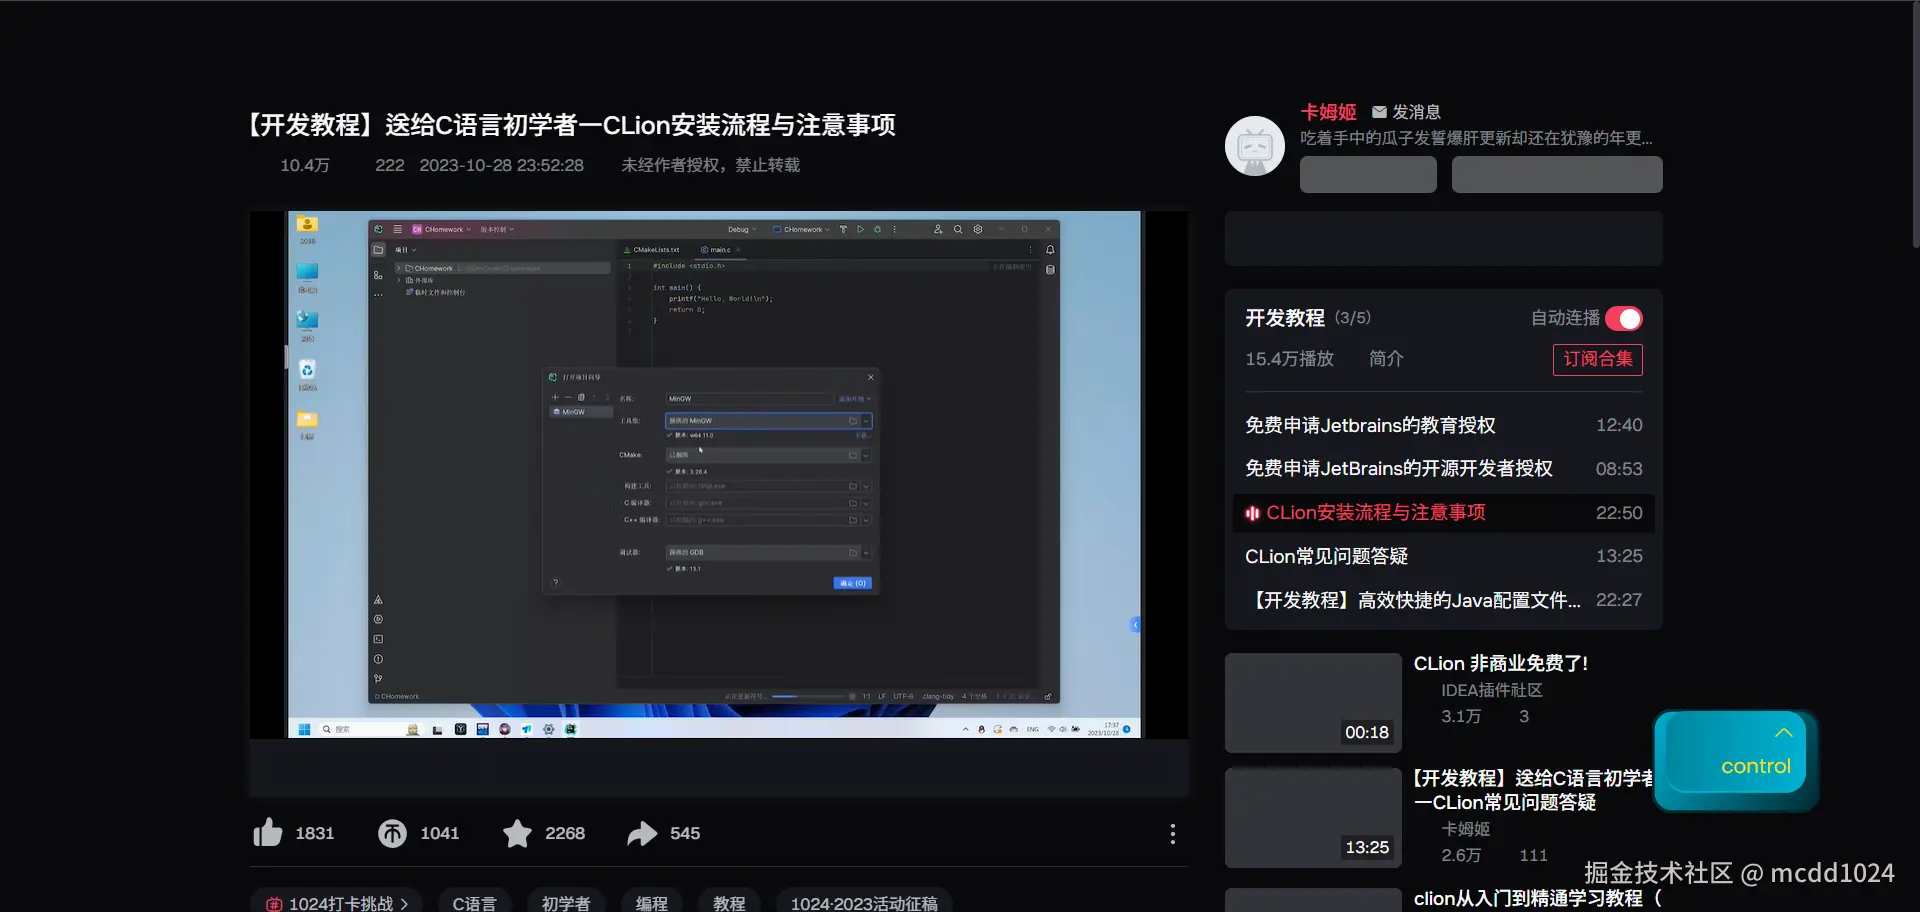Click the question-mark help icon in dialog

(x=556, y=583)
